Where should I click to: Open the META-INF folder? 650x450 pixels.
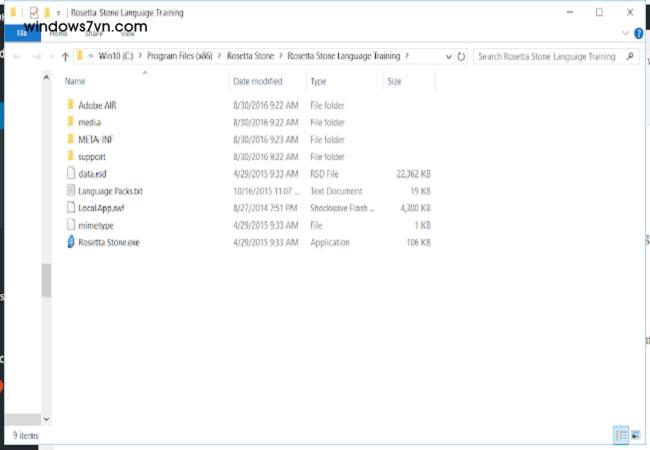click(96, 139)
